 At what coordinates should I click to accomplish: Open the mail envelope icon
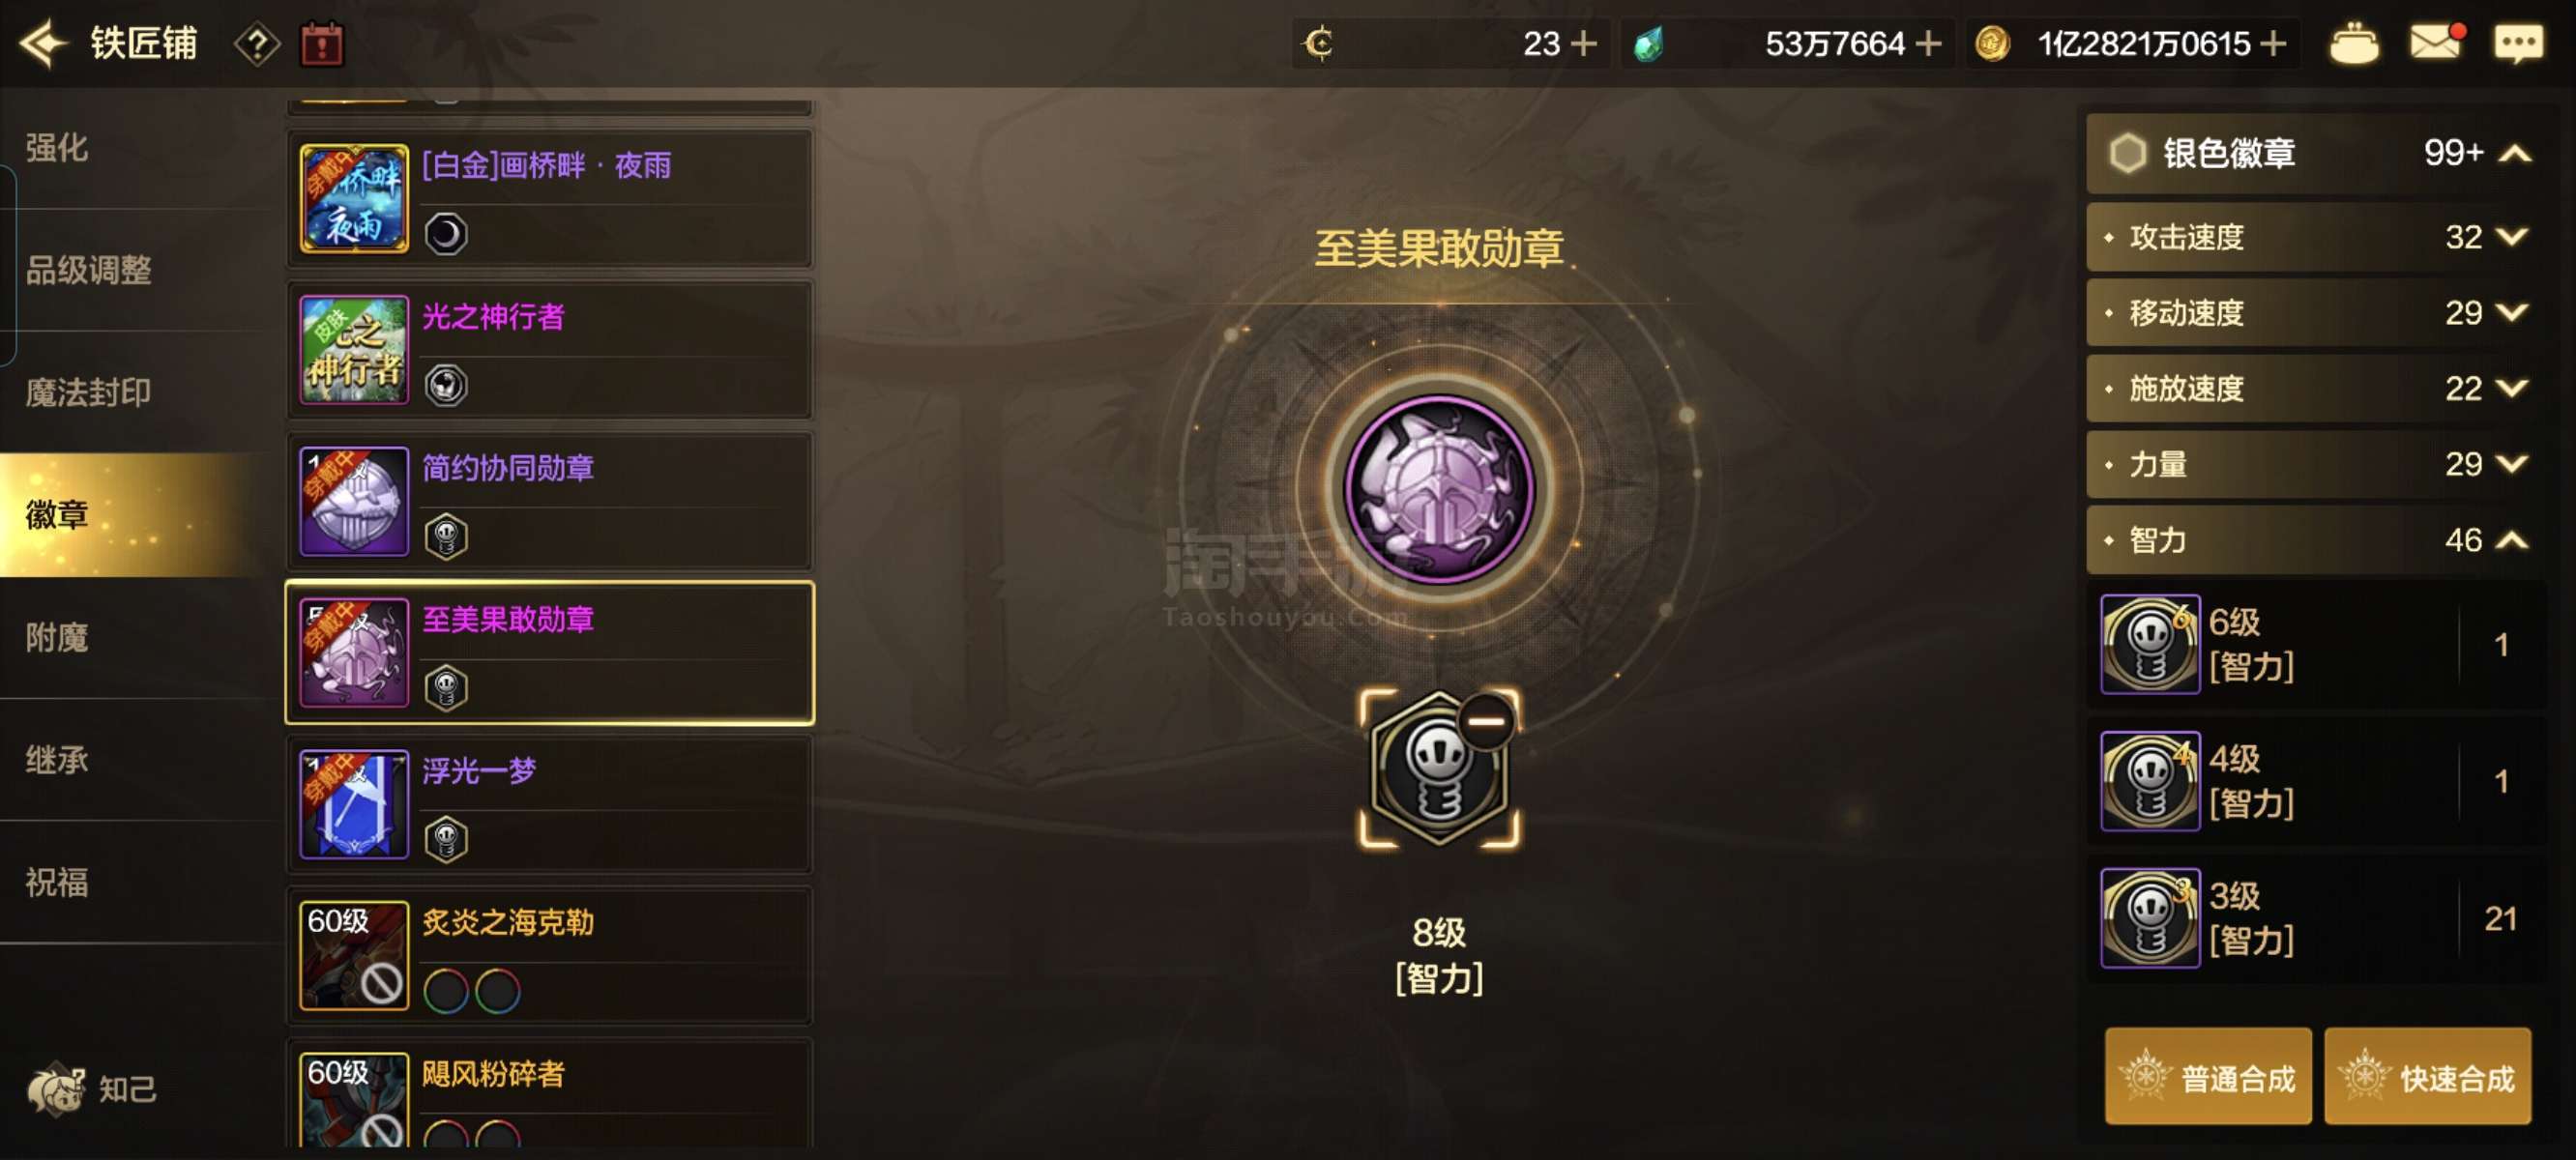pyautogui.click(x=2436, y=43)
